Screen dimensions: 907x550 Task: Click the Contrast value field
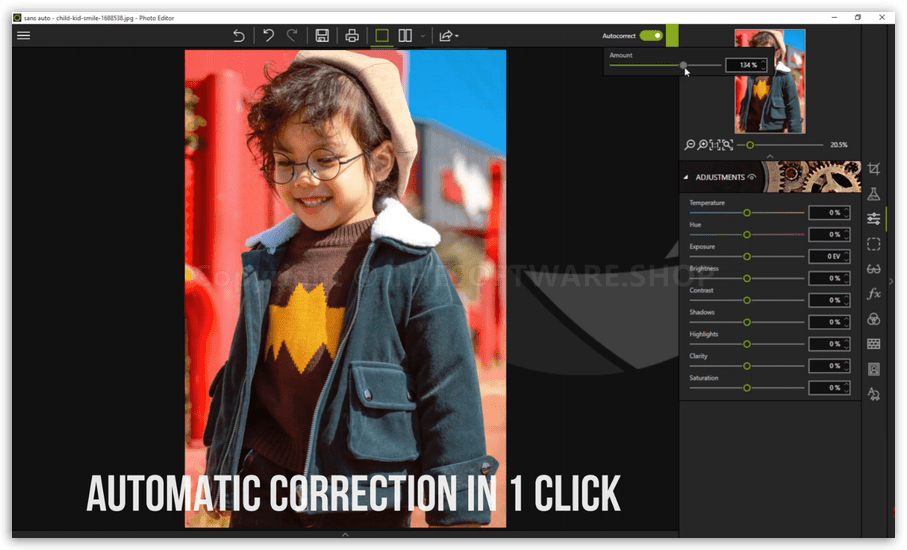click(829, 300)
